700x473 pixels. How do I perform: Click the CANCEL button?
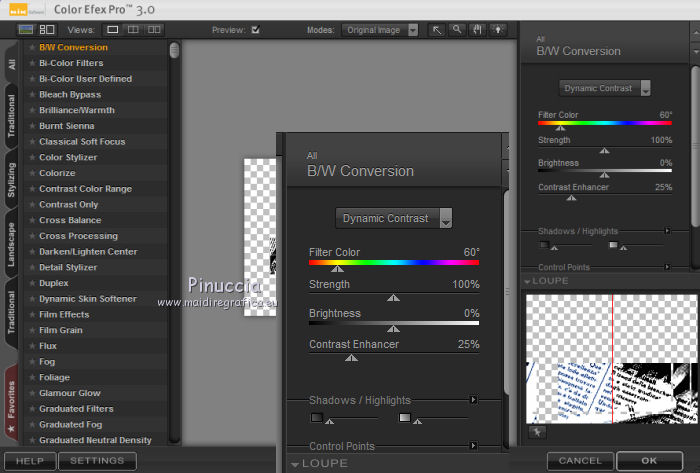pos(580,461)
